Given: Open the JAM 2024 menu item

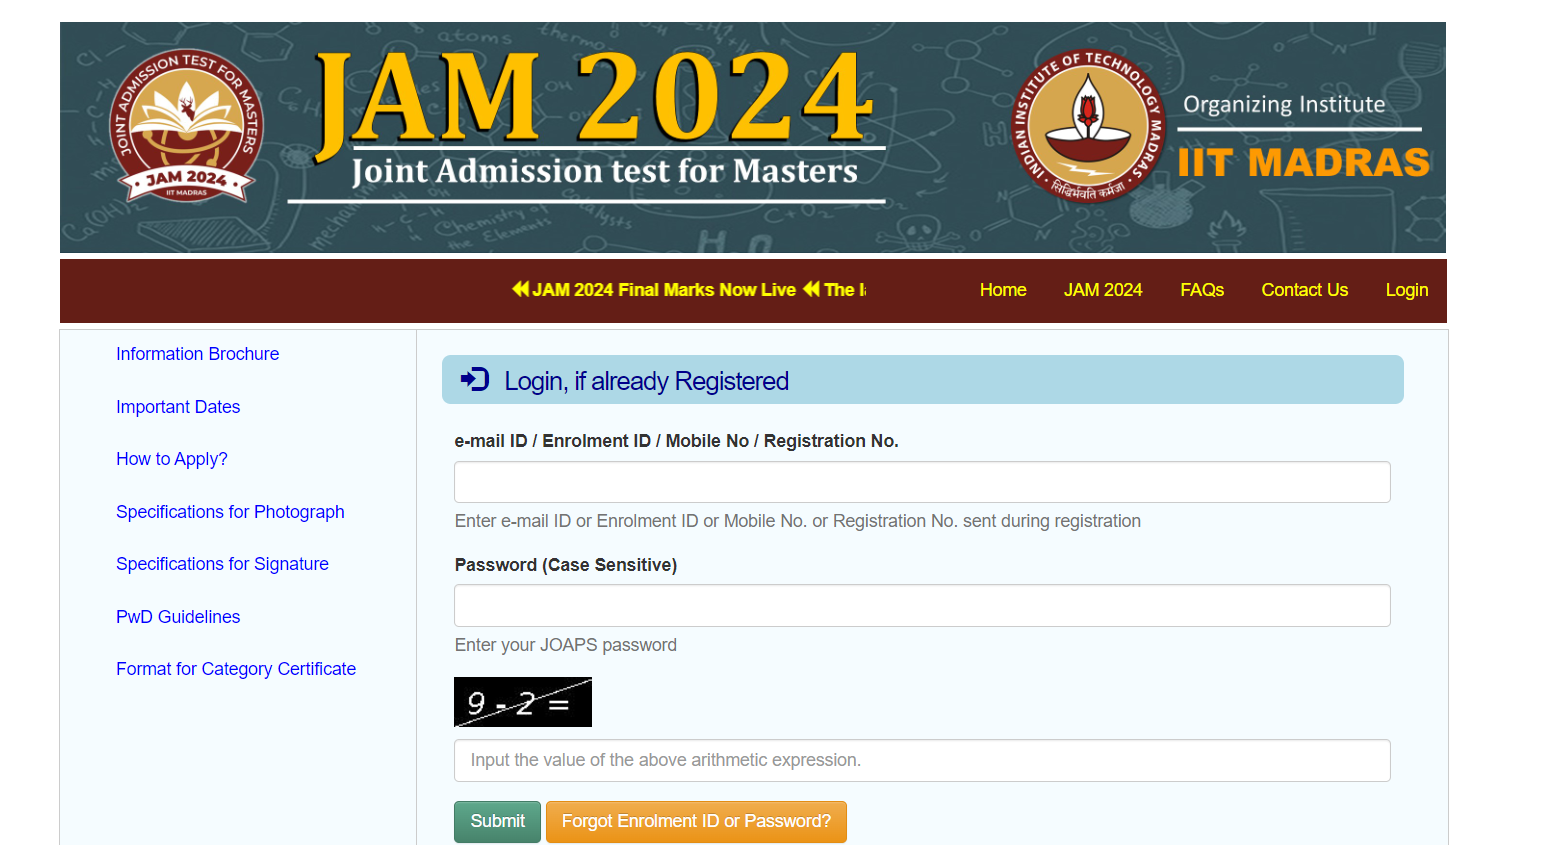Looking at the screenshot, I should click(1103, 290).
